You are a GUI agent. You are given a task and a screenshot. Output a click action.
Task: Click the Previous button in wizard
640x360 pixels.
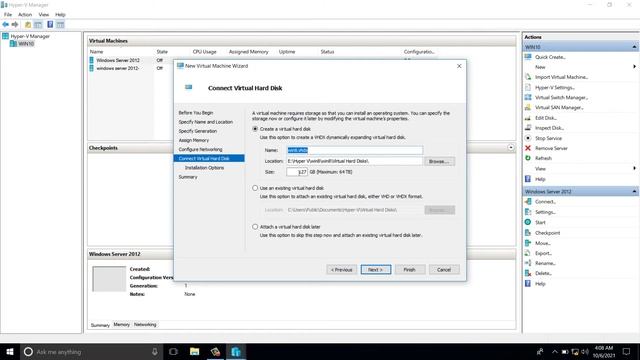342,269
